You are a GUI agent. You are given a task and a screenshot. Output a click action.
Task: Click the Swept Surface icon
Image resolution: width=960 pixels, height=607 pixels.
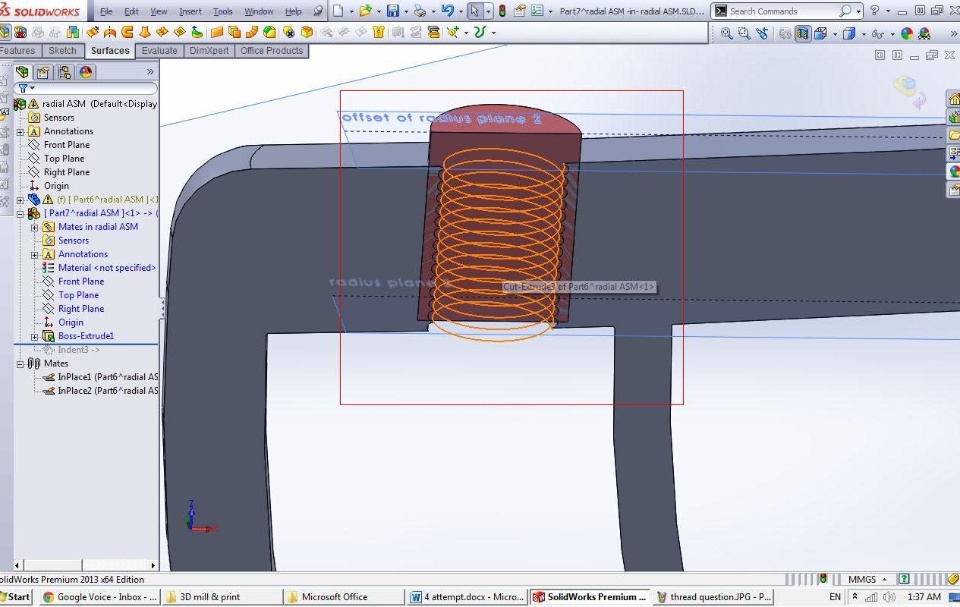[127, 32]
